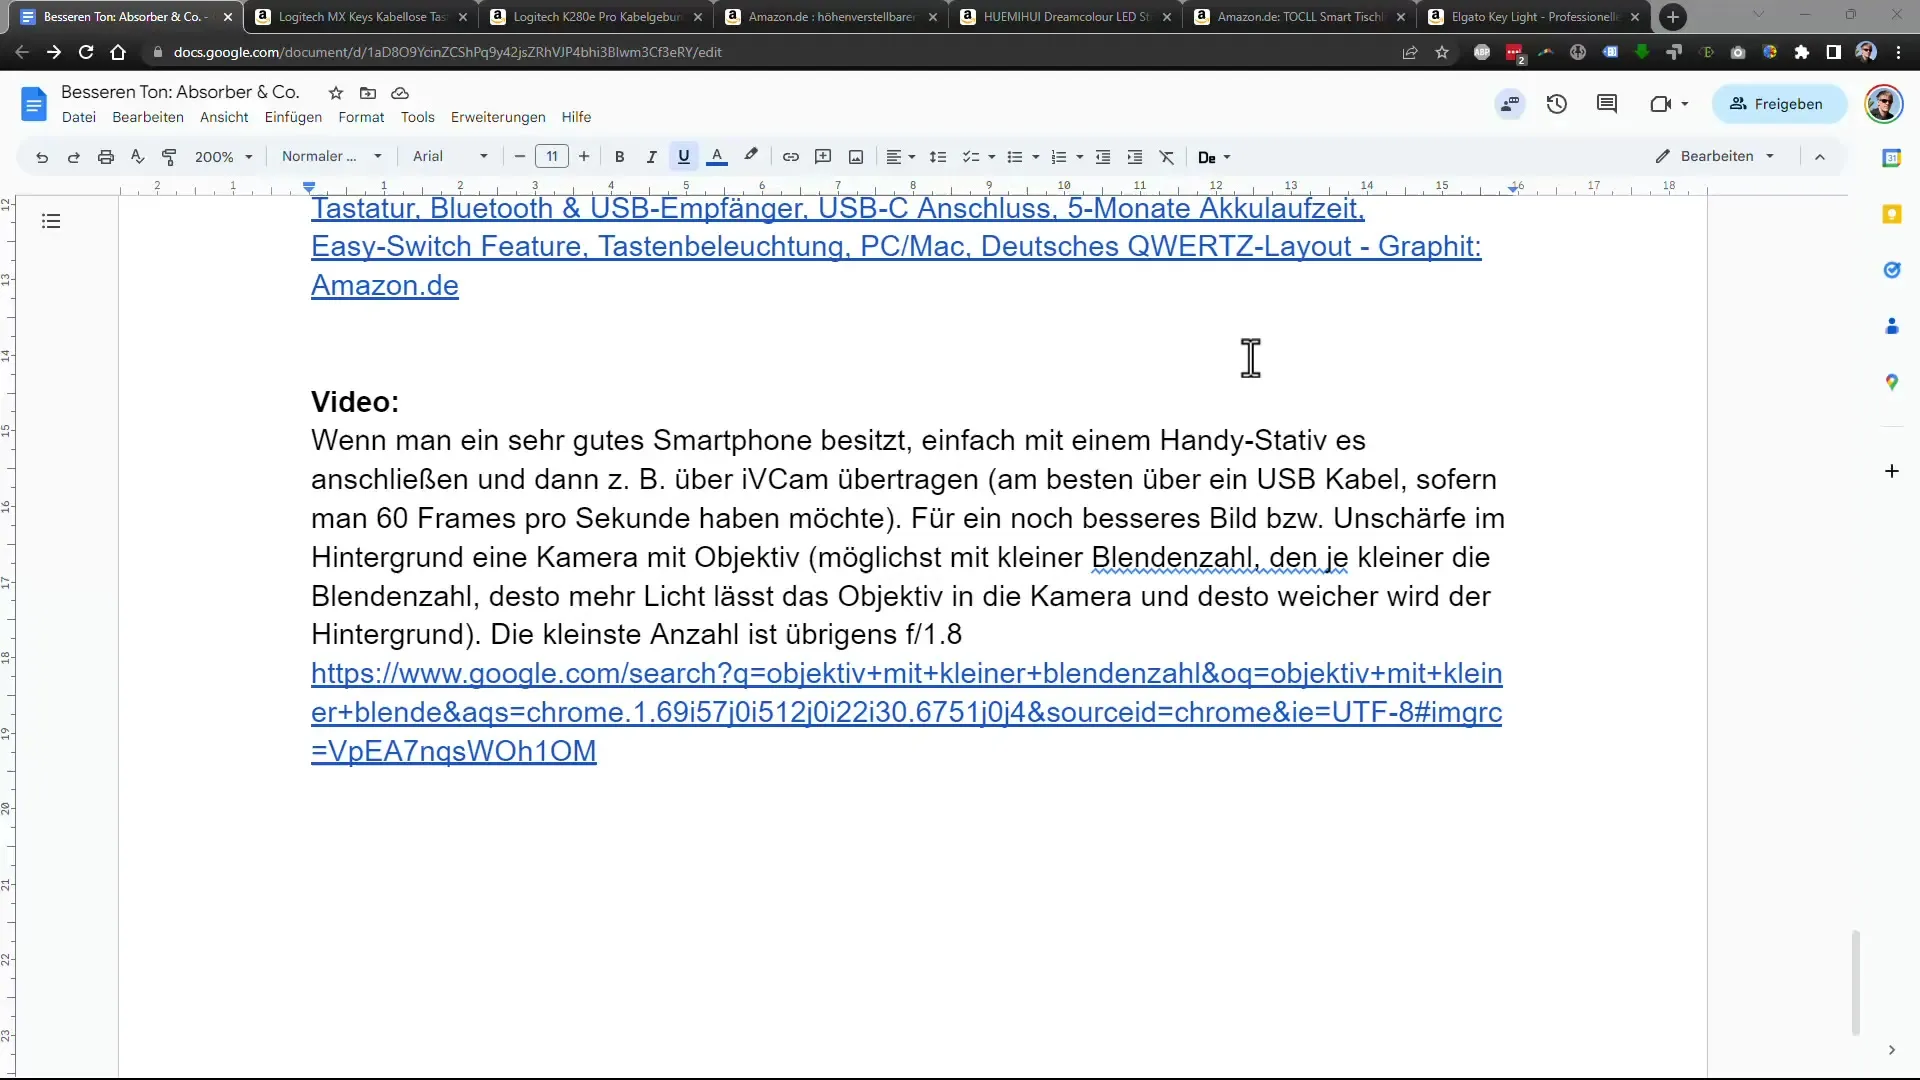1920x1080 pixels.
Task: Open the paragraph style dropdown
Action: pos(328,157)
